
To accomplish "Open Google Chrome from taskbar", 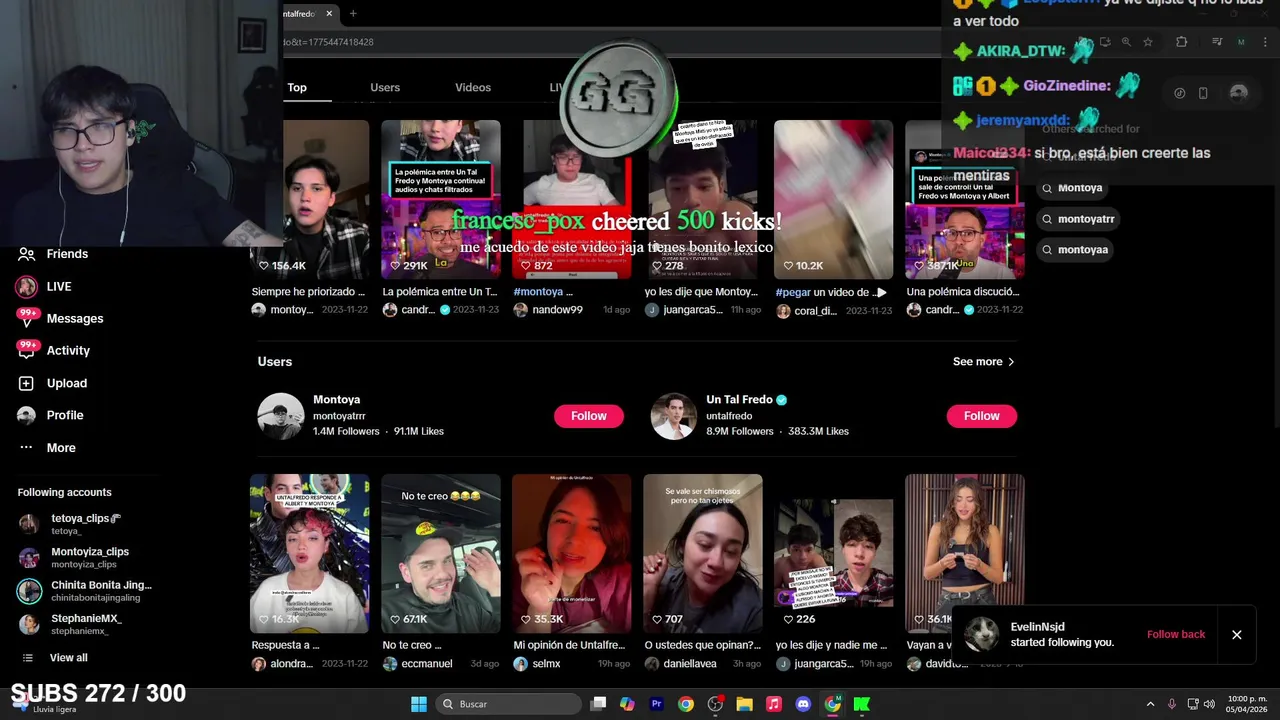I will point(686,704).
